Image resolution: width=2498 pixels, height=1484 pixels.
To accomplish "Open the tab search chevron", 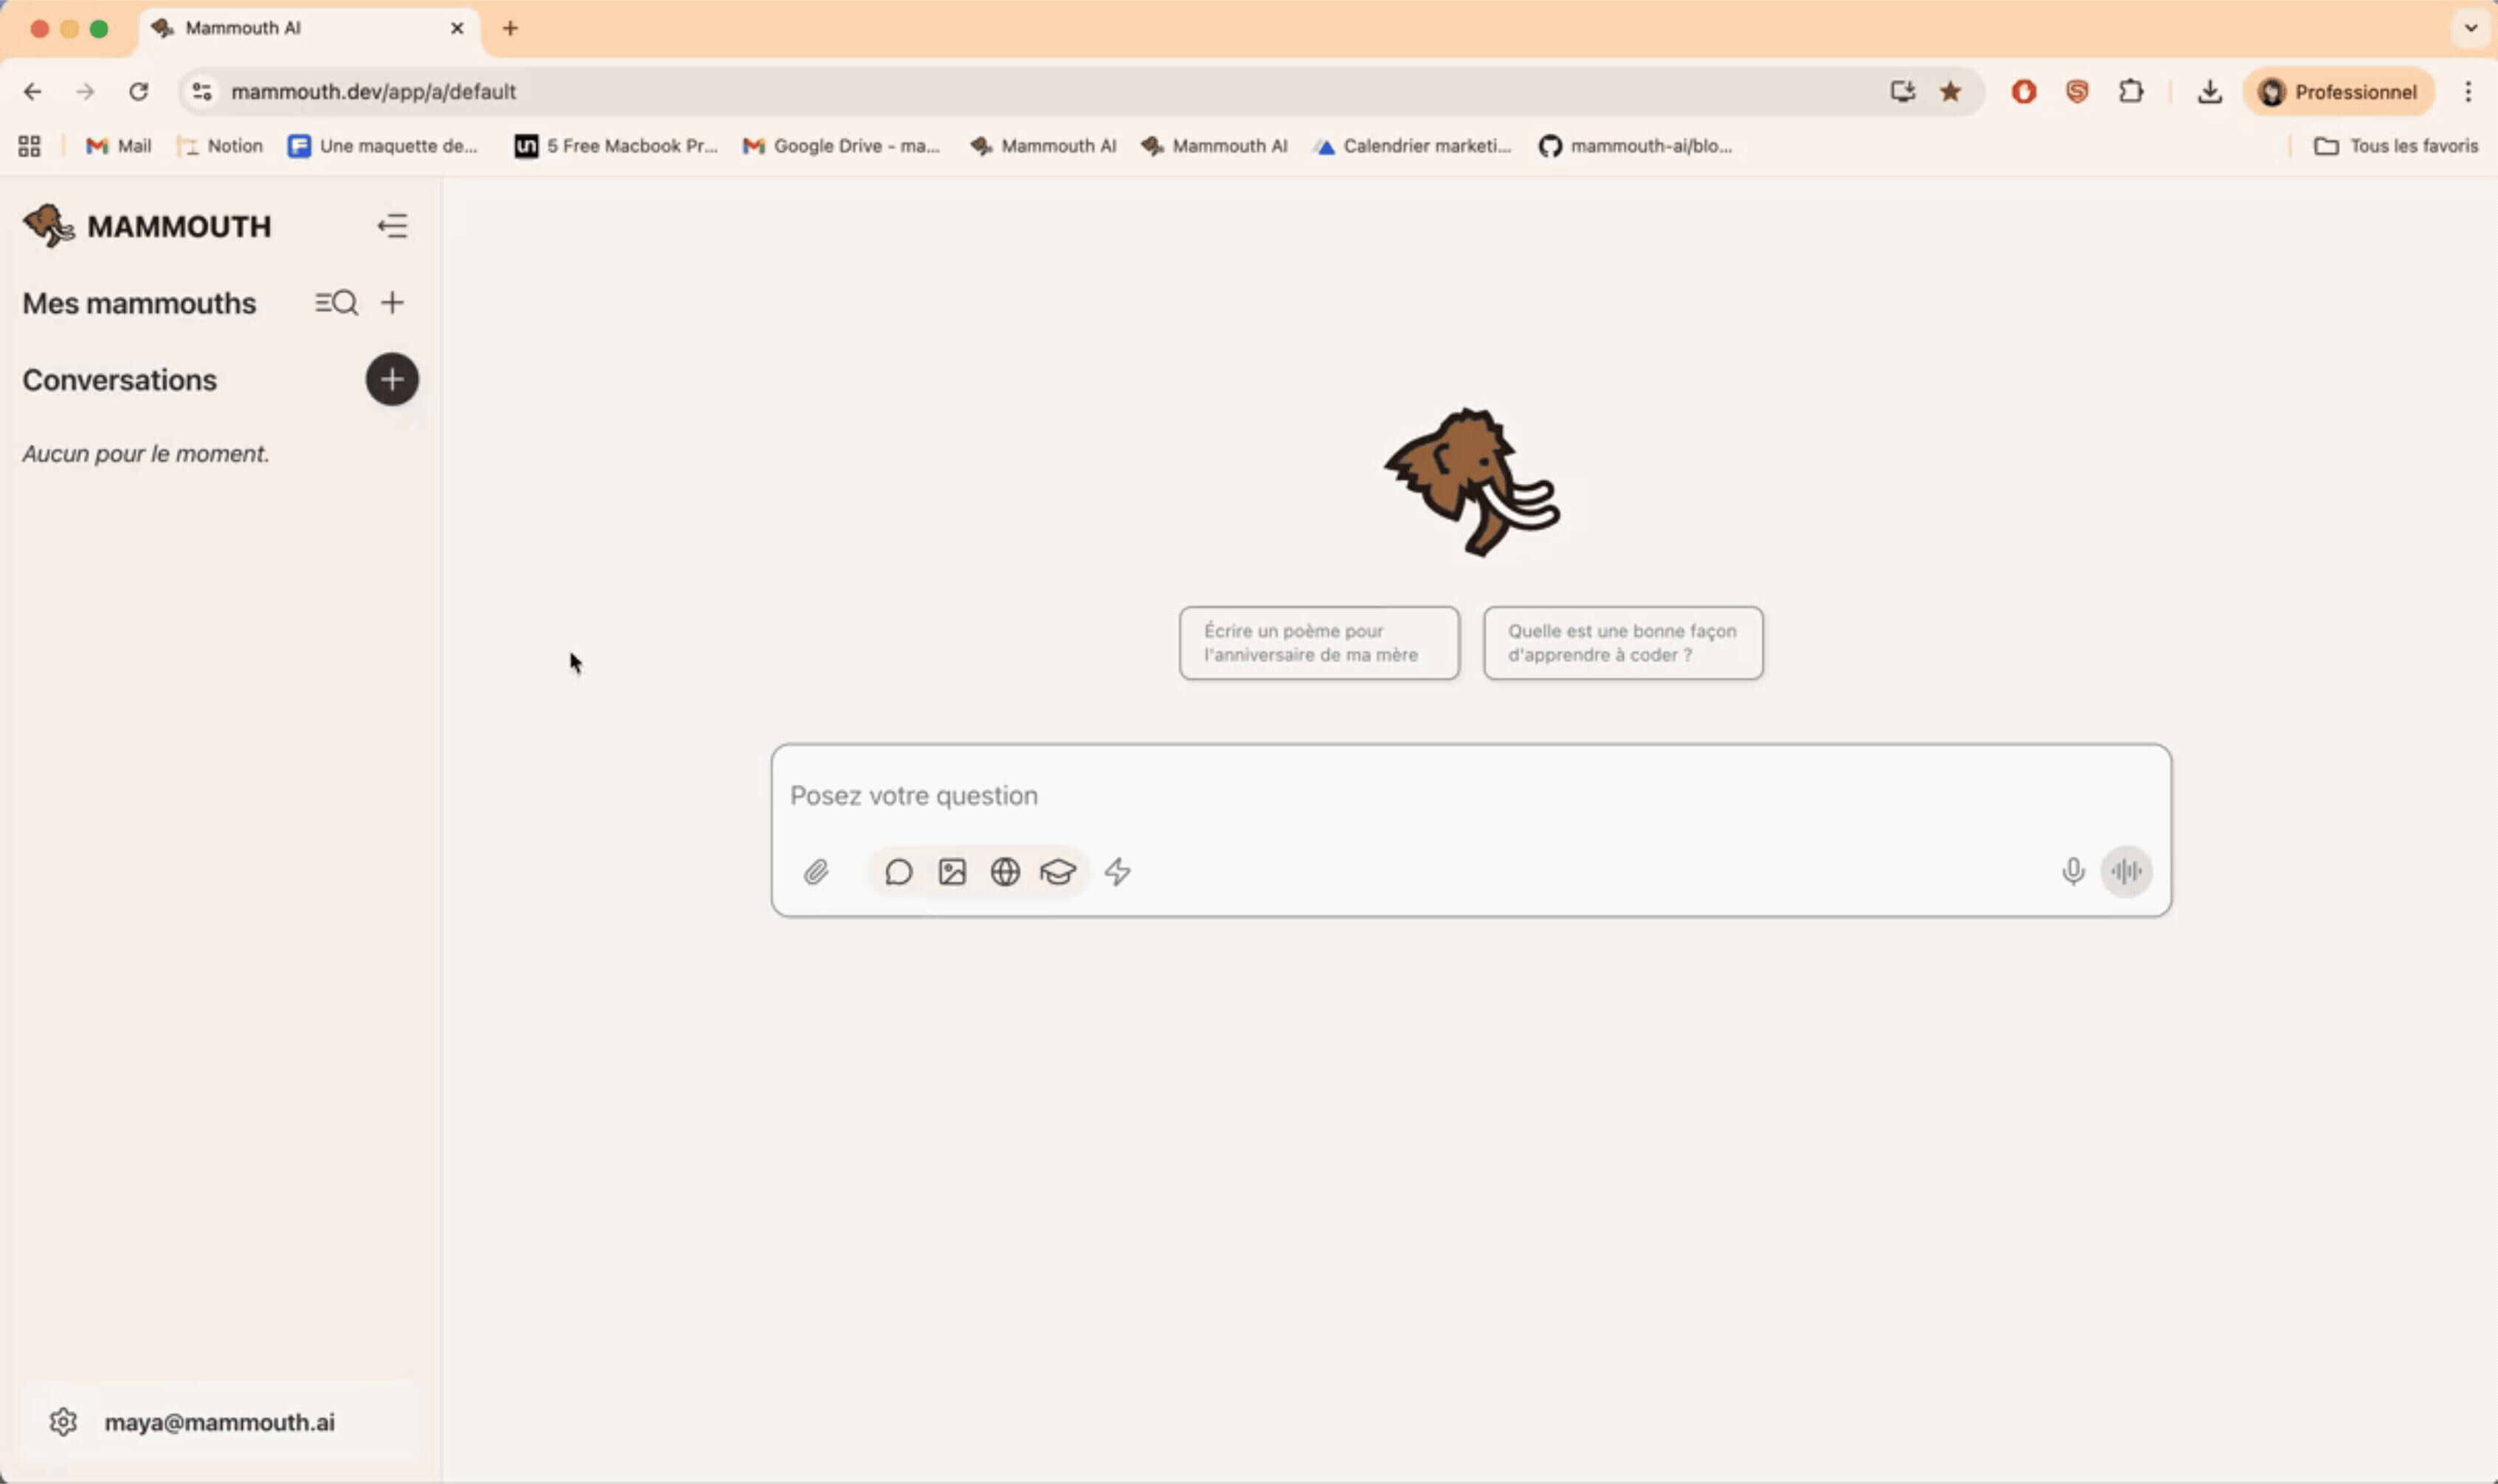I will (2470, 27).
